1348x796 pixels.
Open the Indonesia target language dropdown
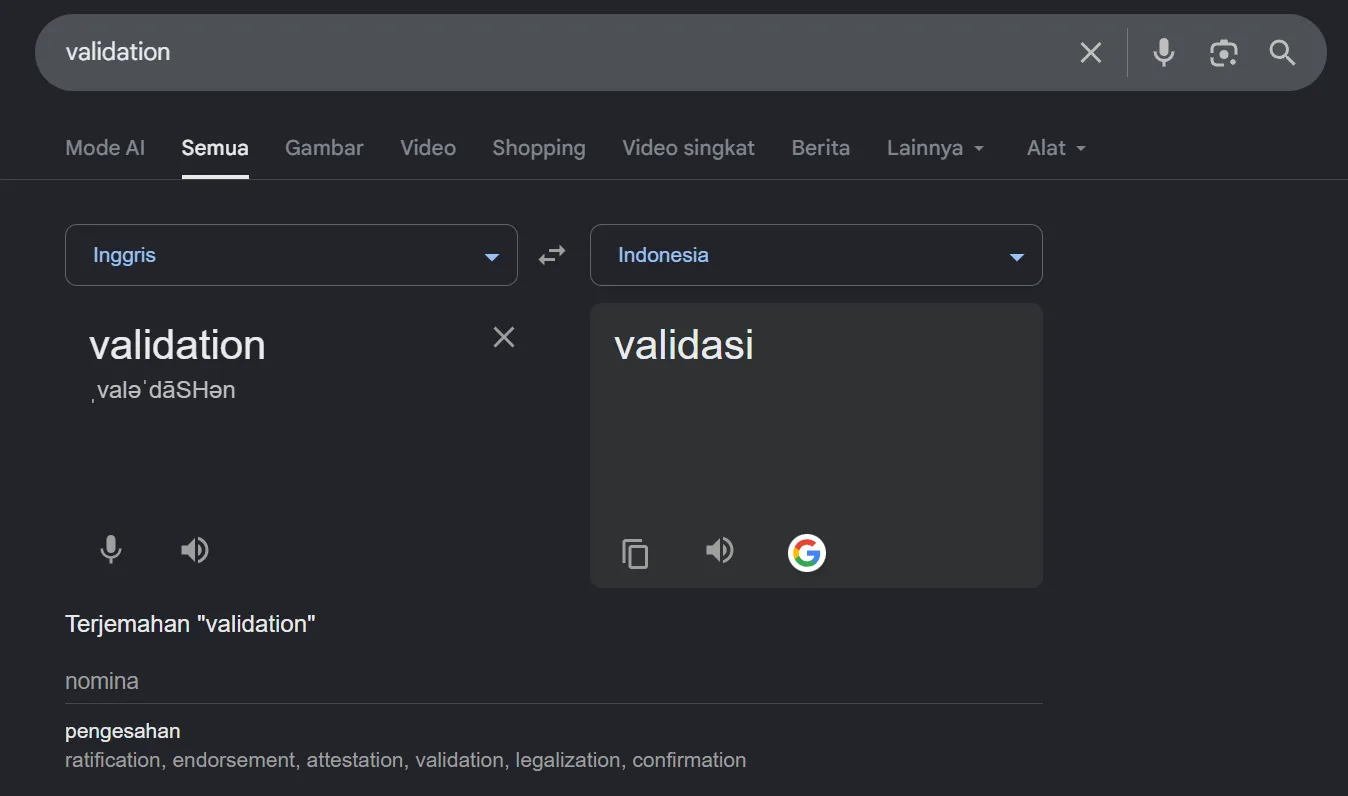click(x=816, y=255)
